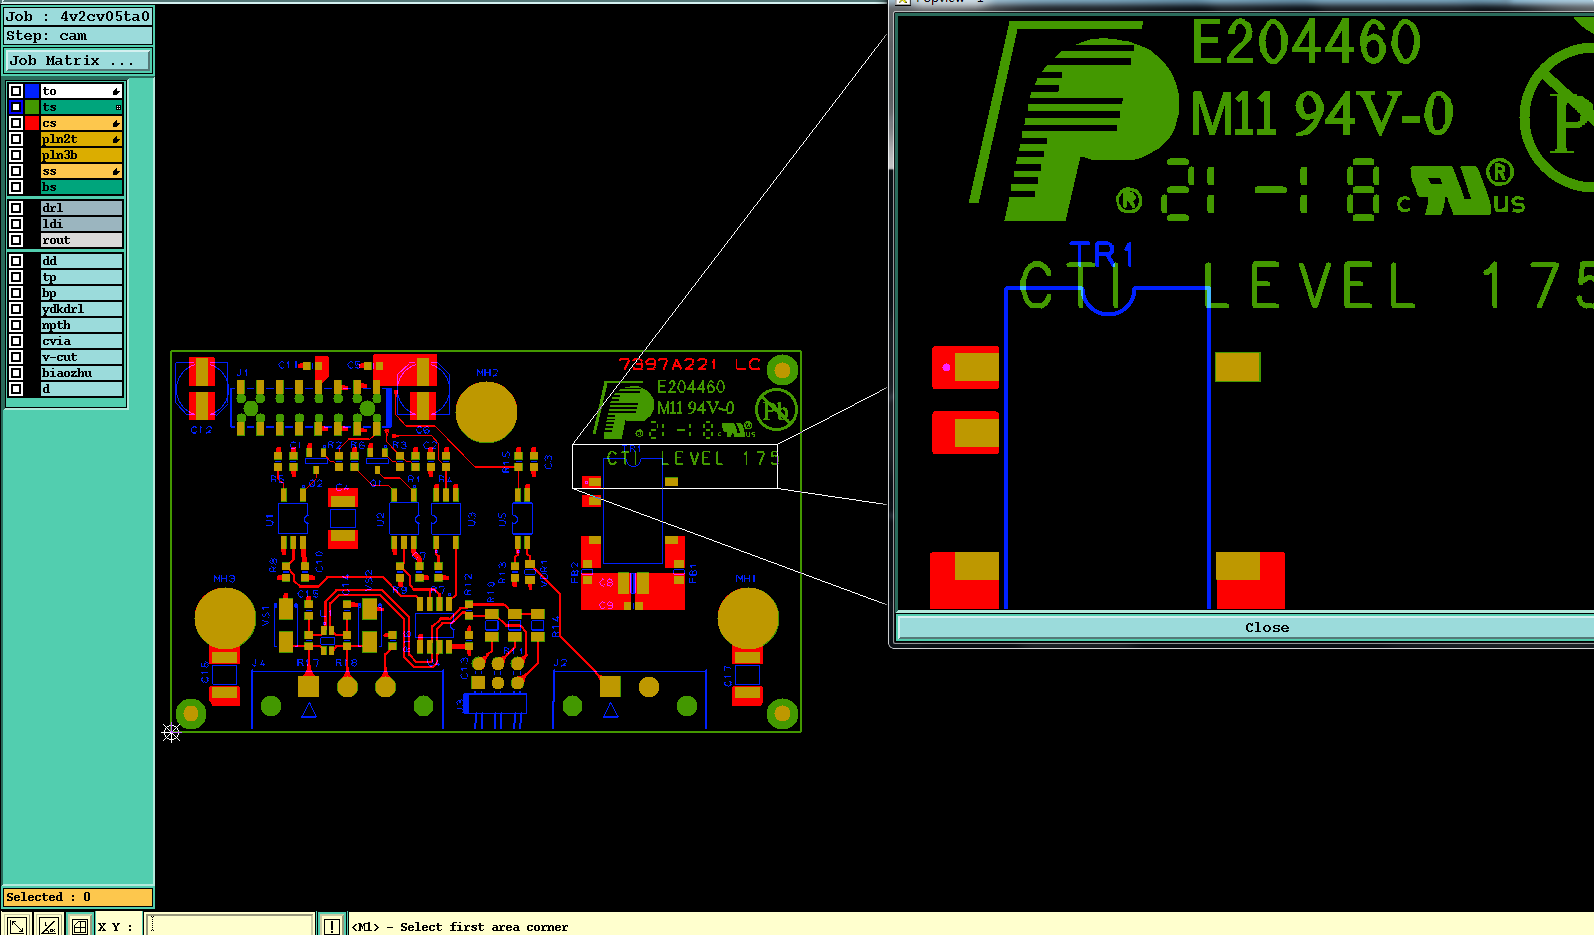This screenshot has height=935, width=1594.
Task: Select the cvia layer name
Action: (x=81, y=341)
